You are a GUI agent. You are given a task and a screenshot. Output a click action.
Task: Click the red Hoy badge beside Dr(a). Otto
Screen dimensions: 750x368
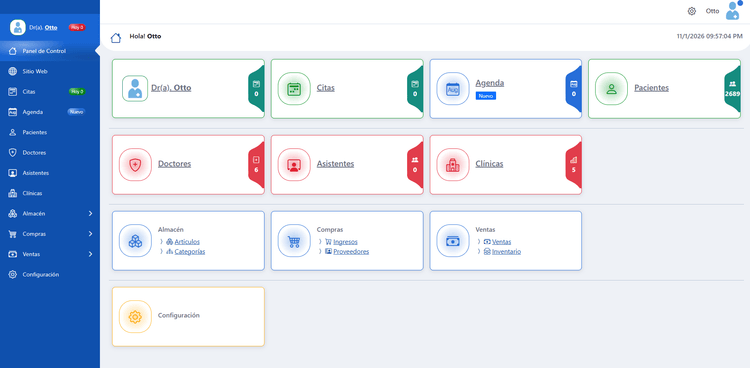pyautogui.click(x=77, y=27)
